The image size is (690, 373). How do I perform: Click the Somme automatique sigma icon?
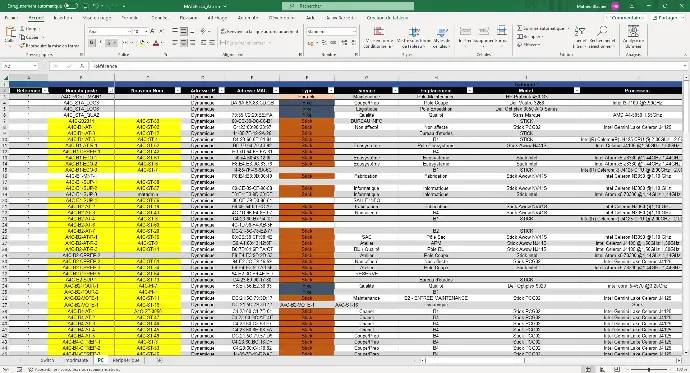[520, 28]
